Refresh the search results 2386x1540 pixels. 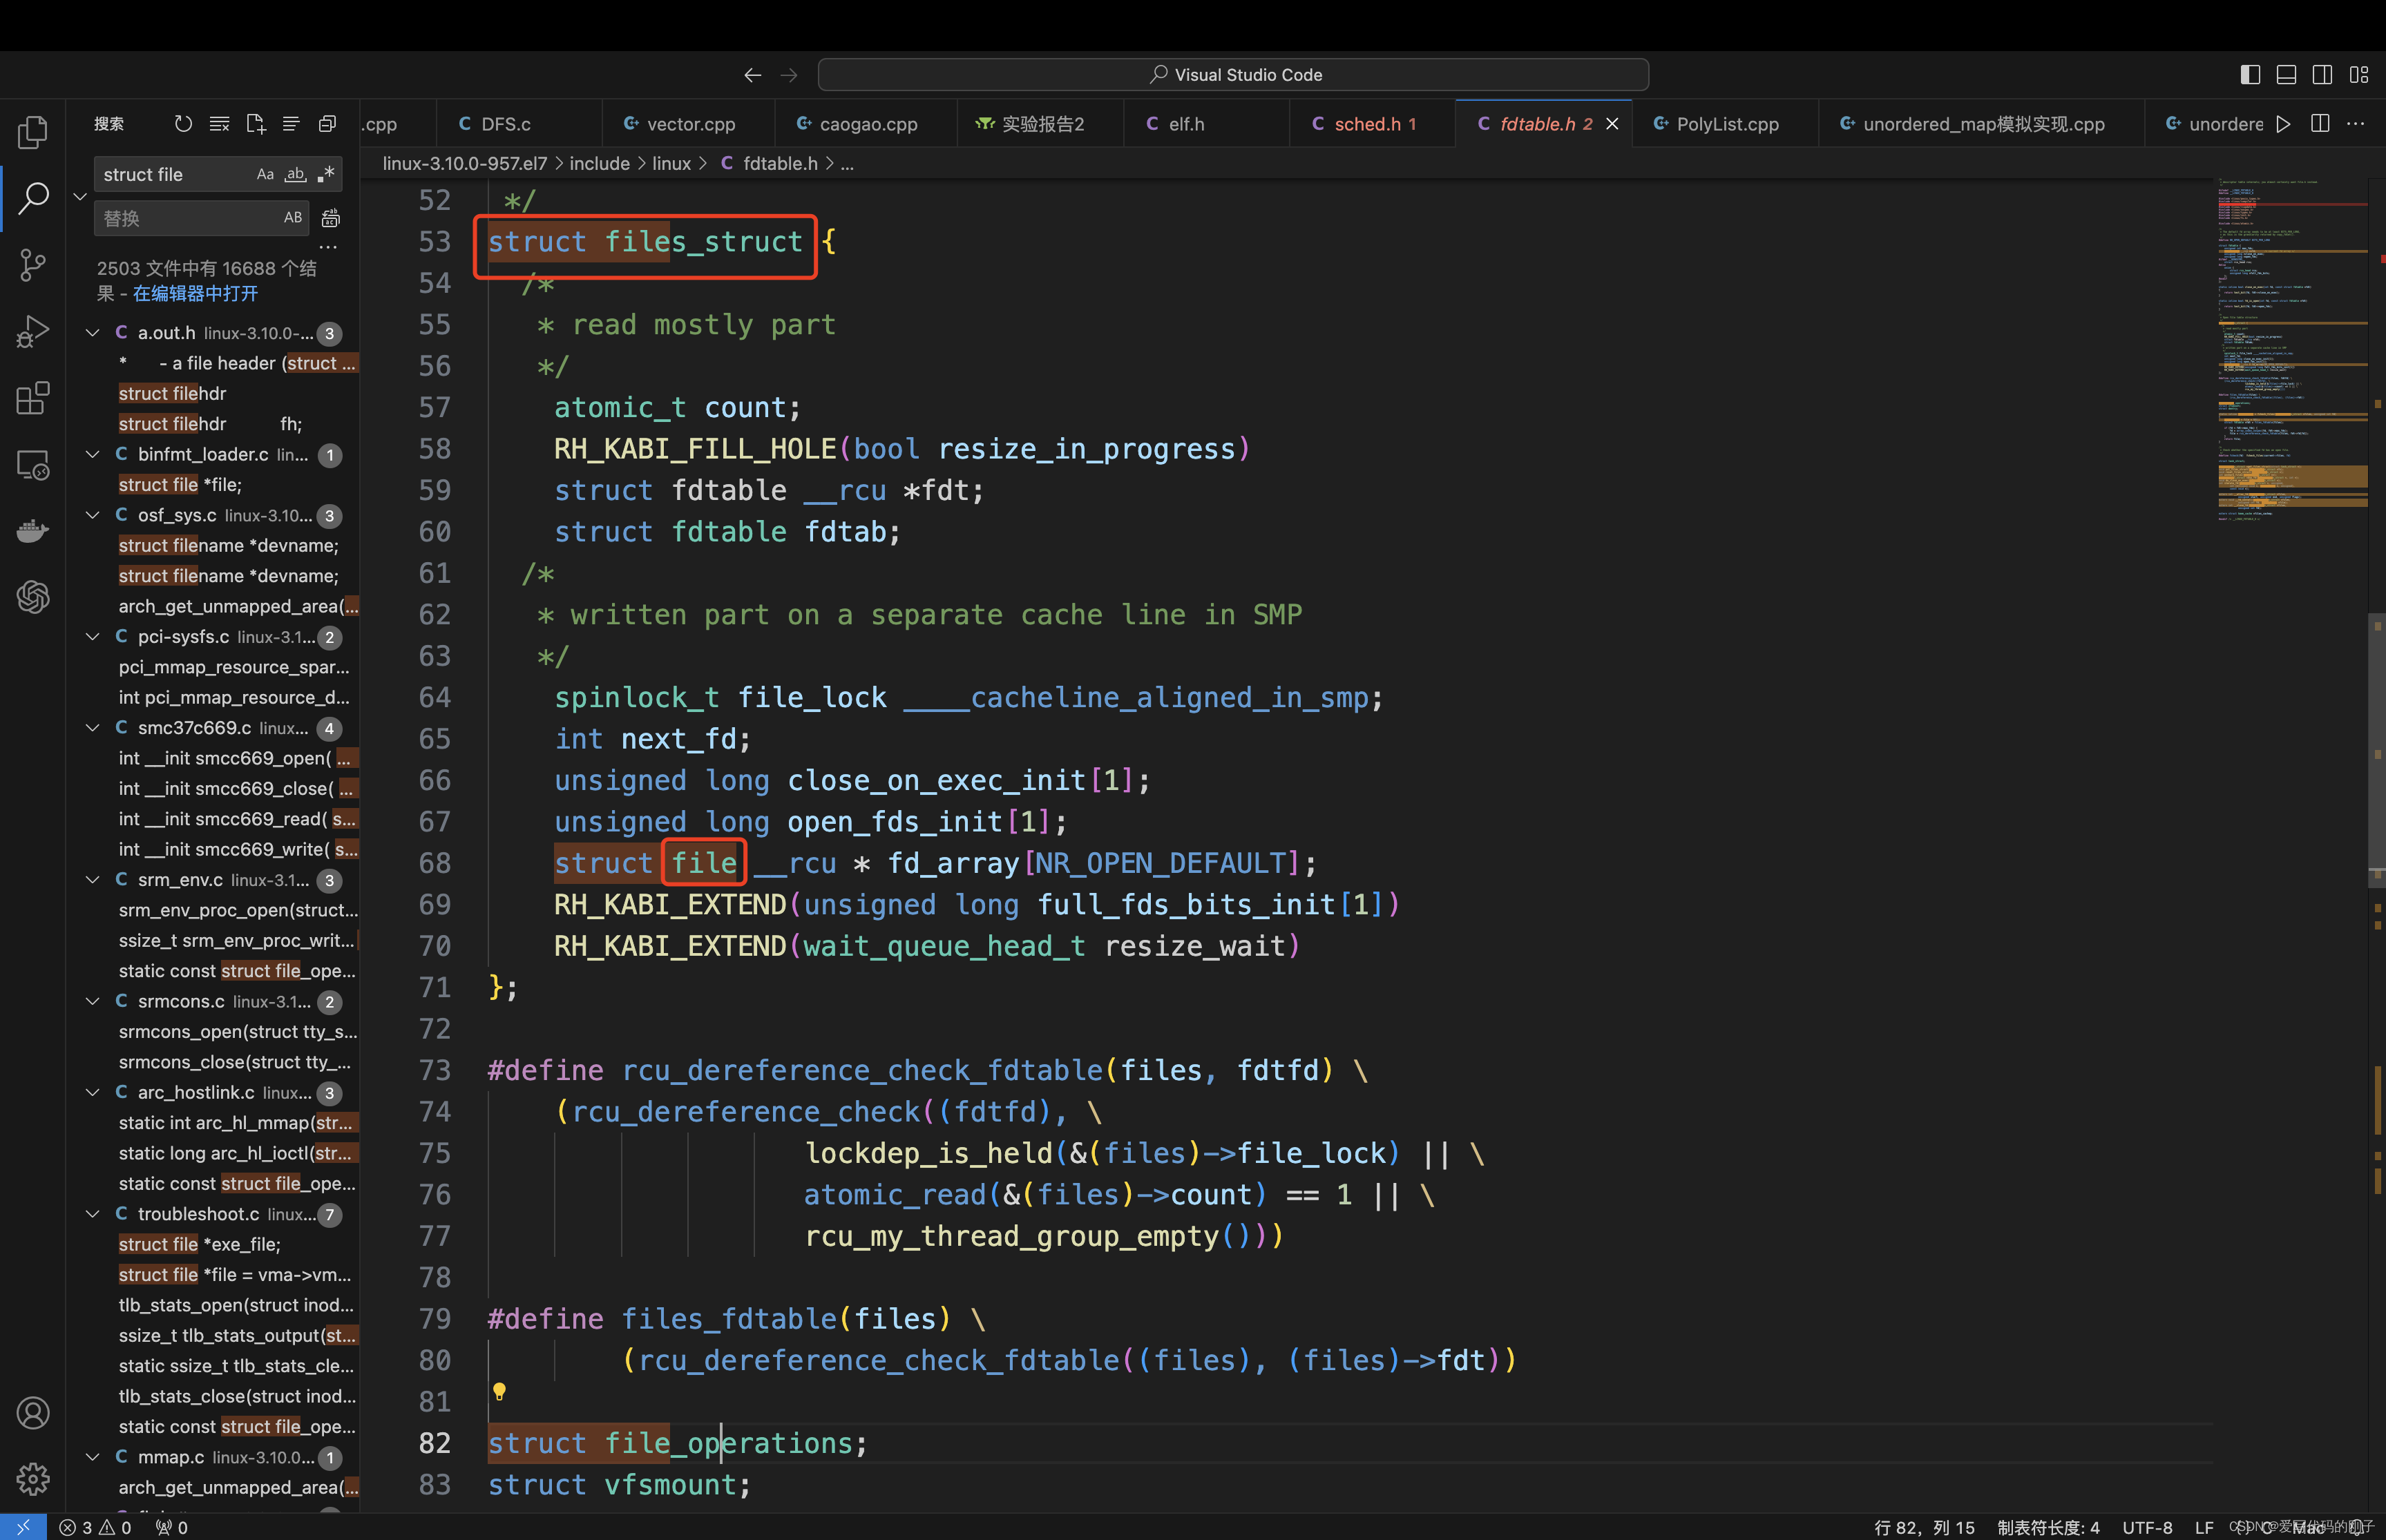tap(183, 124)
